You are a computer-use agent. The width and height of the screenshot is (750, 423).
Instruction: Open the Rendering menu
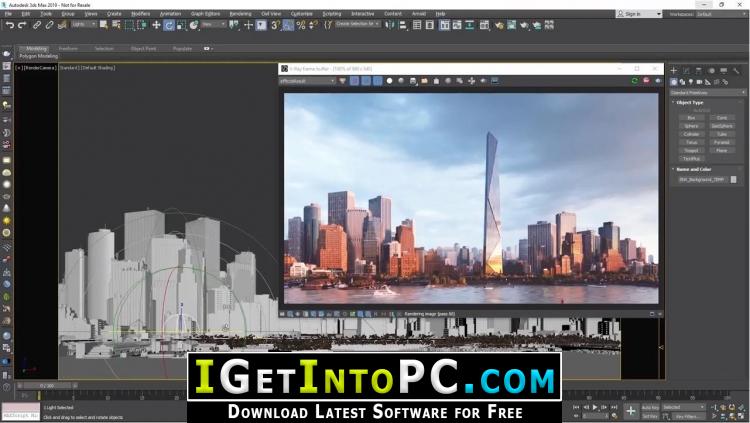point(242,14)
